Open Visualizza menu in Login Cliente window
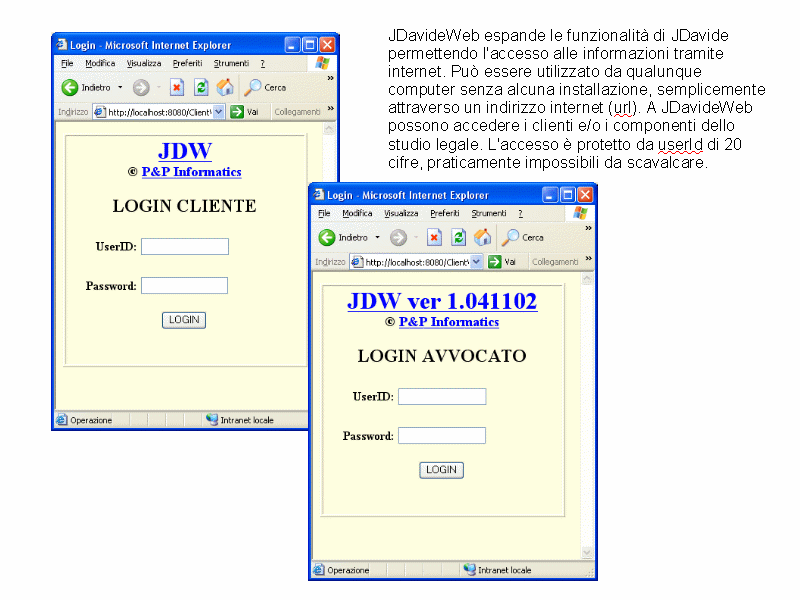The height and width of the screenshot is (600, 800). click(144, 63)
